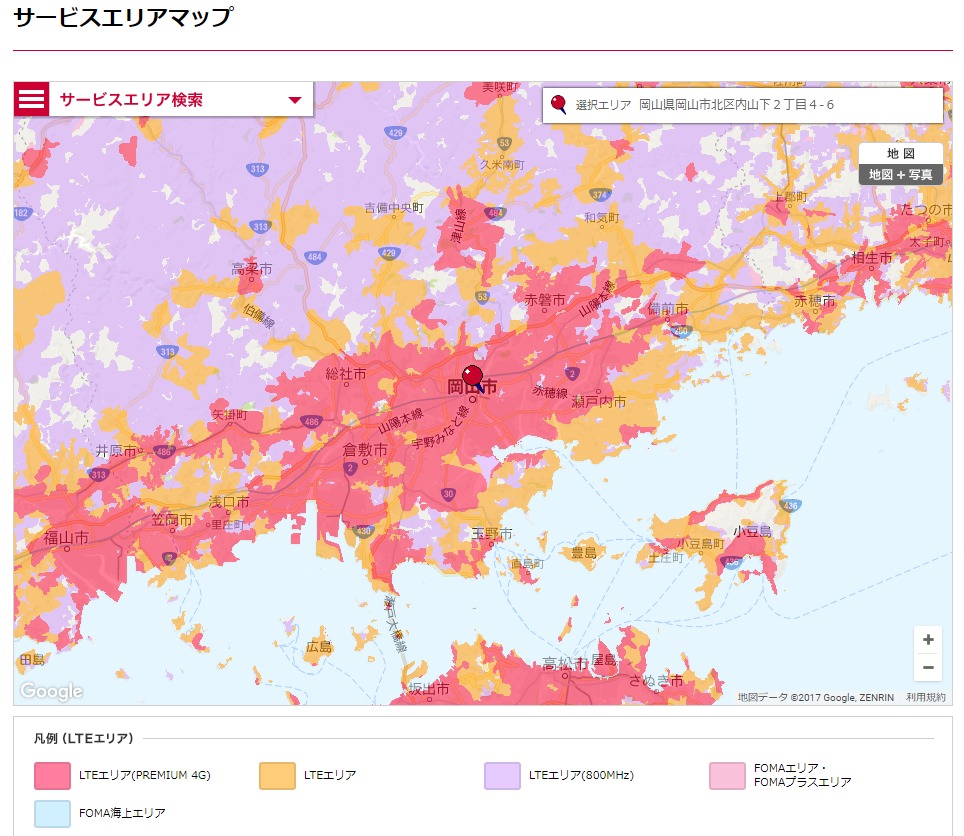
Task: Expand the サービスエリア検索 dropdown arrow
Action: pyautogui.click(x=295, y=100)
